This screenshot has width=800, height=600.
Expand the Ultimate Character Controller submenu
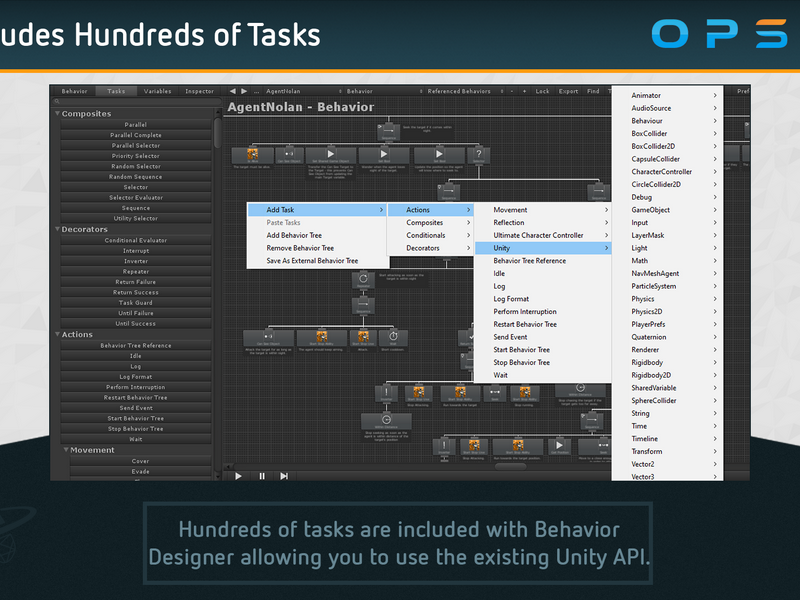543,235
